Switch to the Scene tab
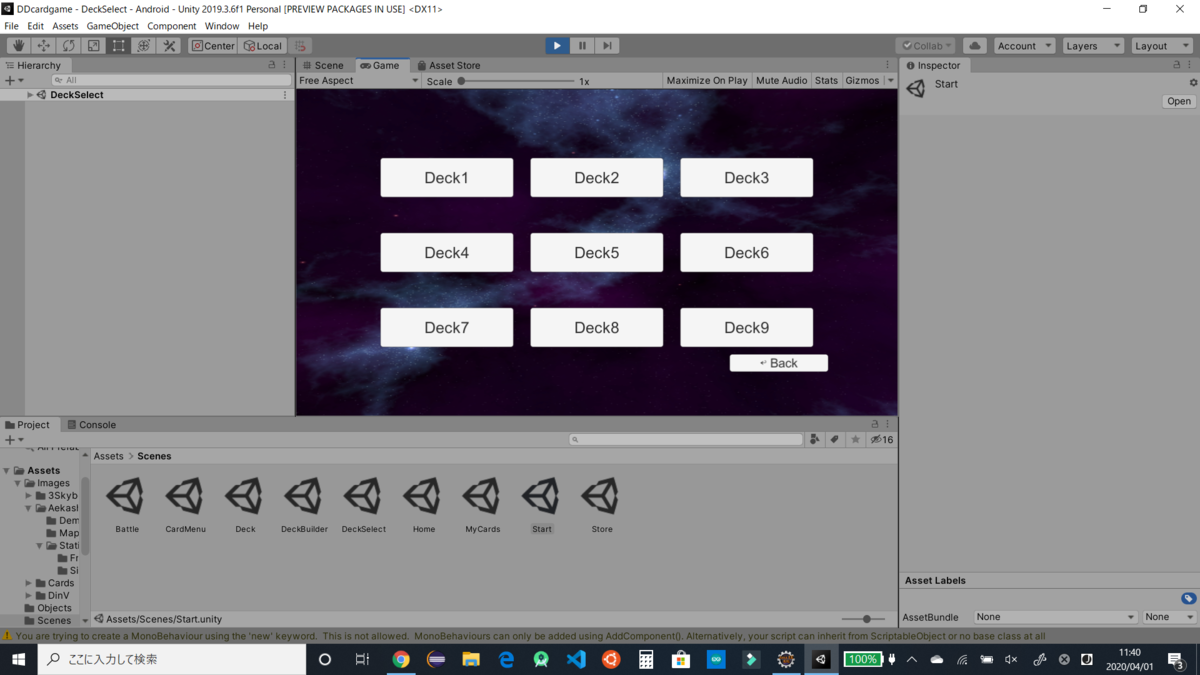This screenshot has height=675, width=1200. [324, 65]
